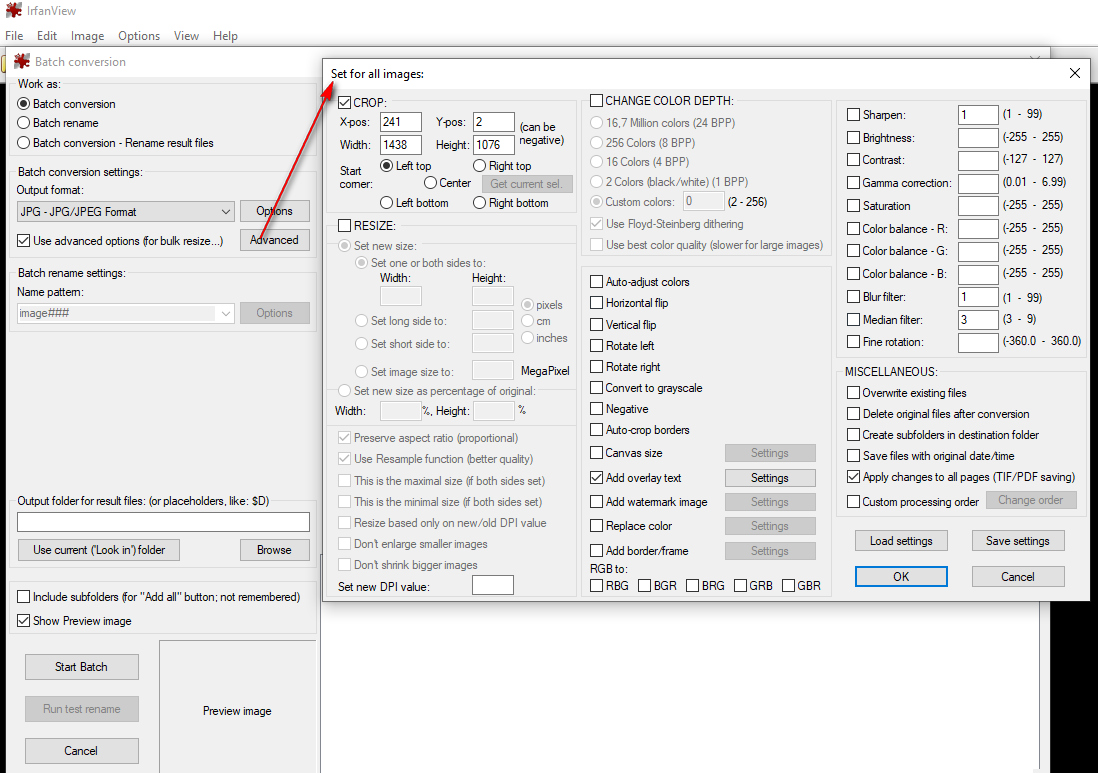This screenshot has height=773, width=1098.
Task: Click the crop Y-pos field
Action: (493, 122)
